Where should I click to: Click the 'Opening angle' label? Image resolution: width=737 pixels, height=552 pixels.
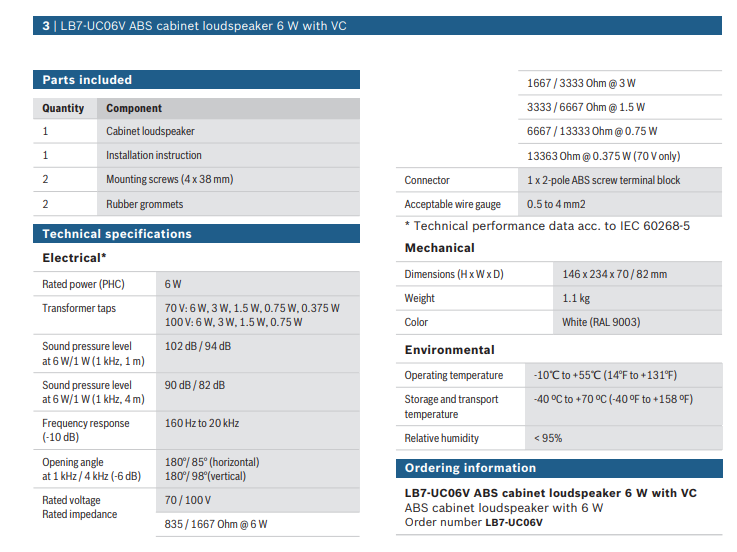pyautogui.click(x=73, y=462)
